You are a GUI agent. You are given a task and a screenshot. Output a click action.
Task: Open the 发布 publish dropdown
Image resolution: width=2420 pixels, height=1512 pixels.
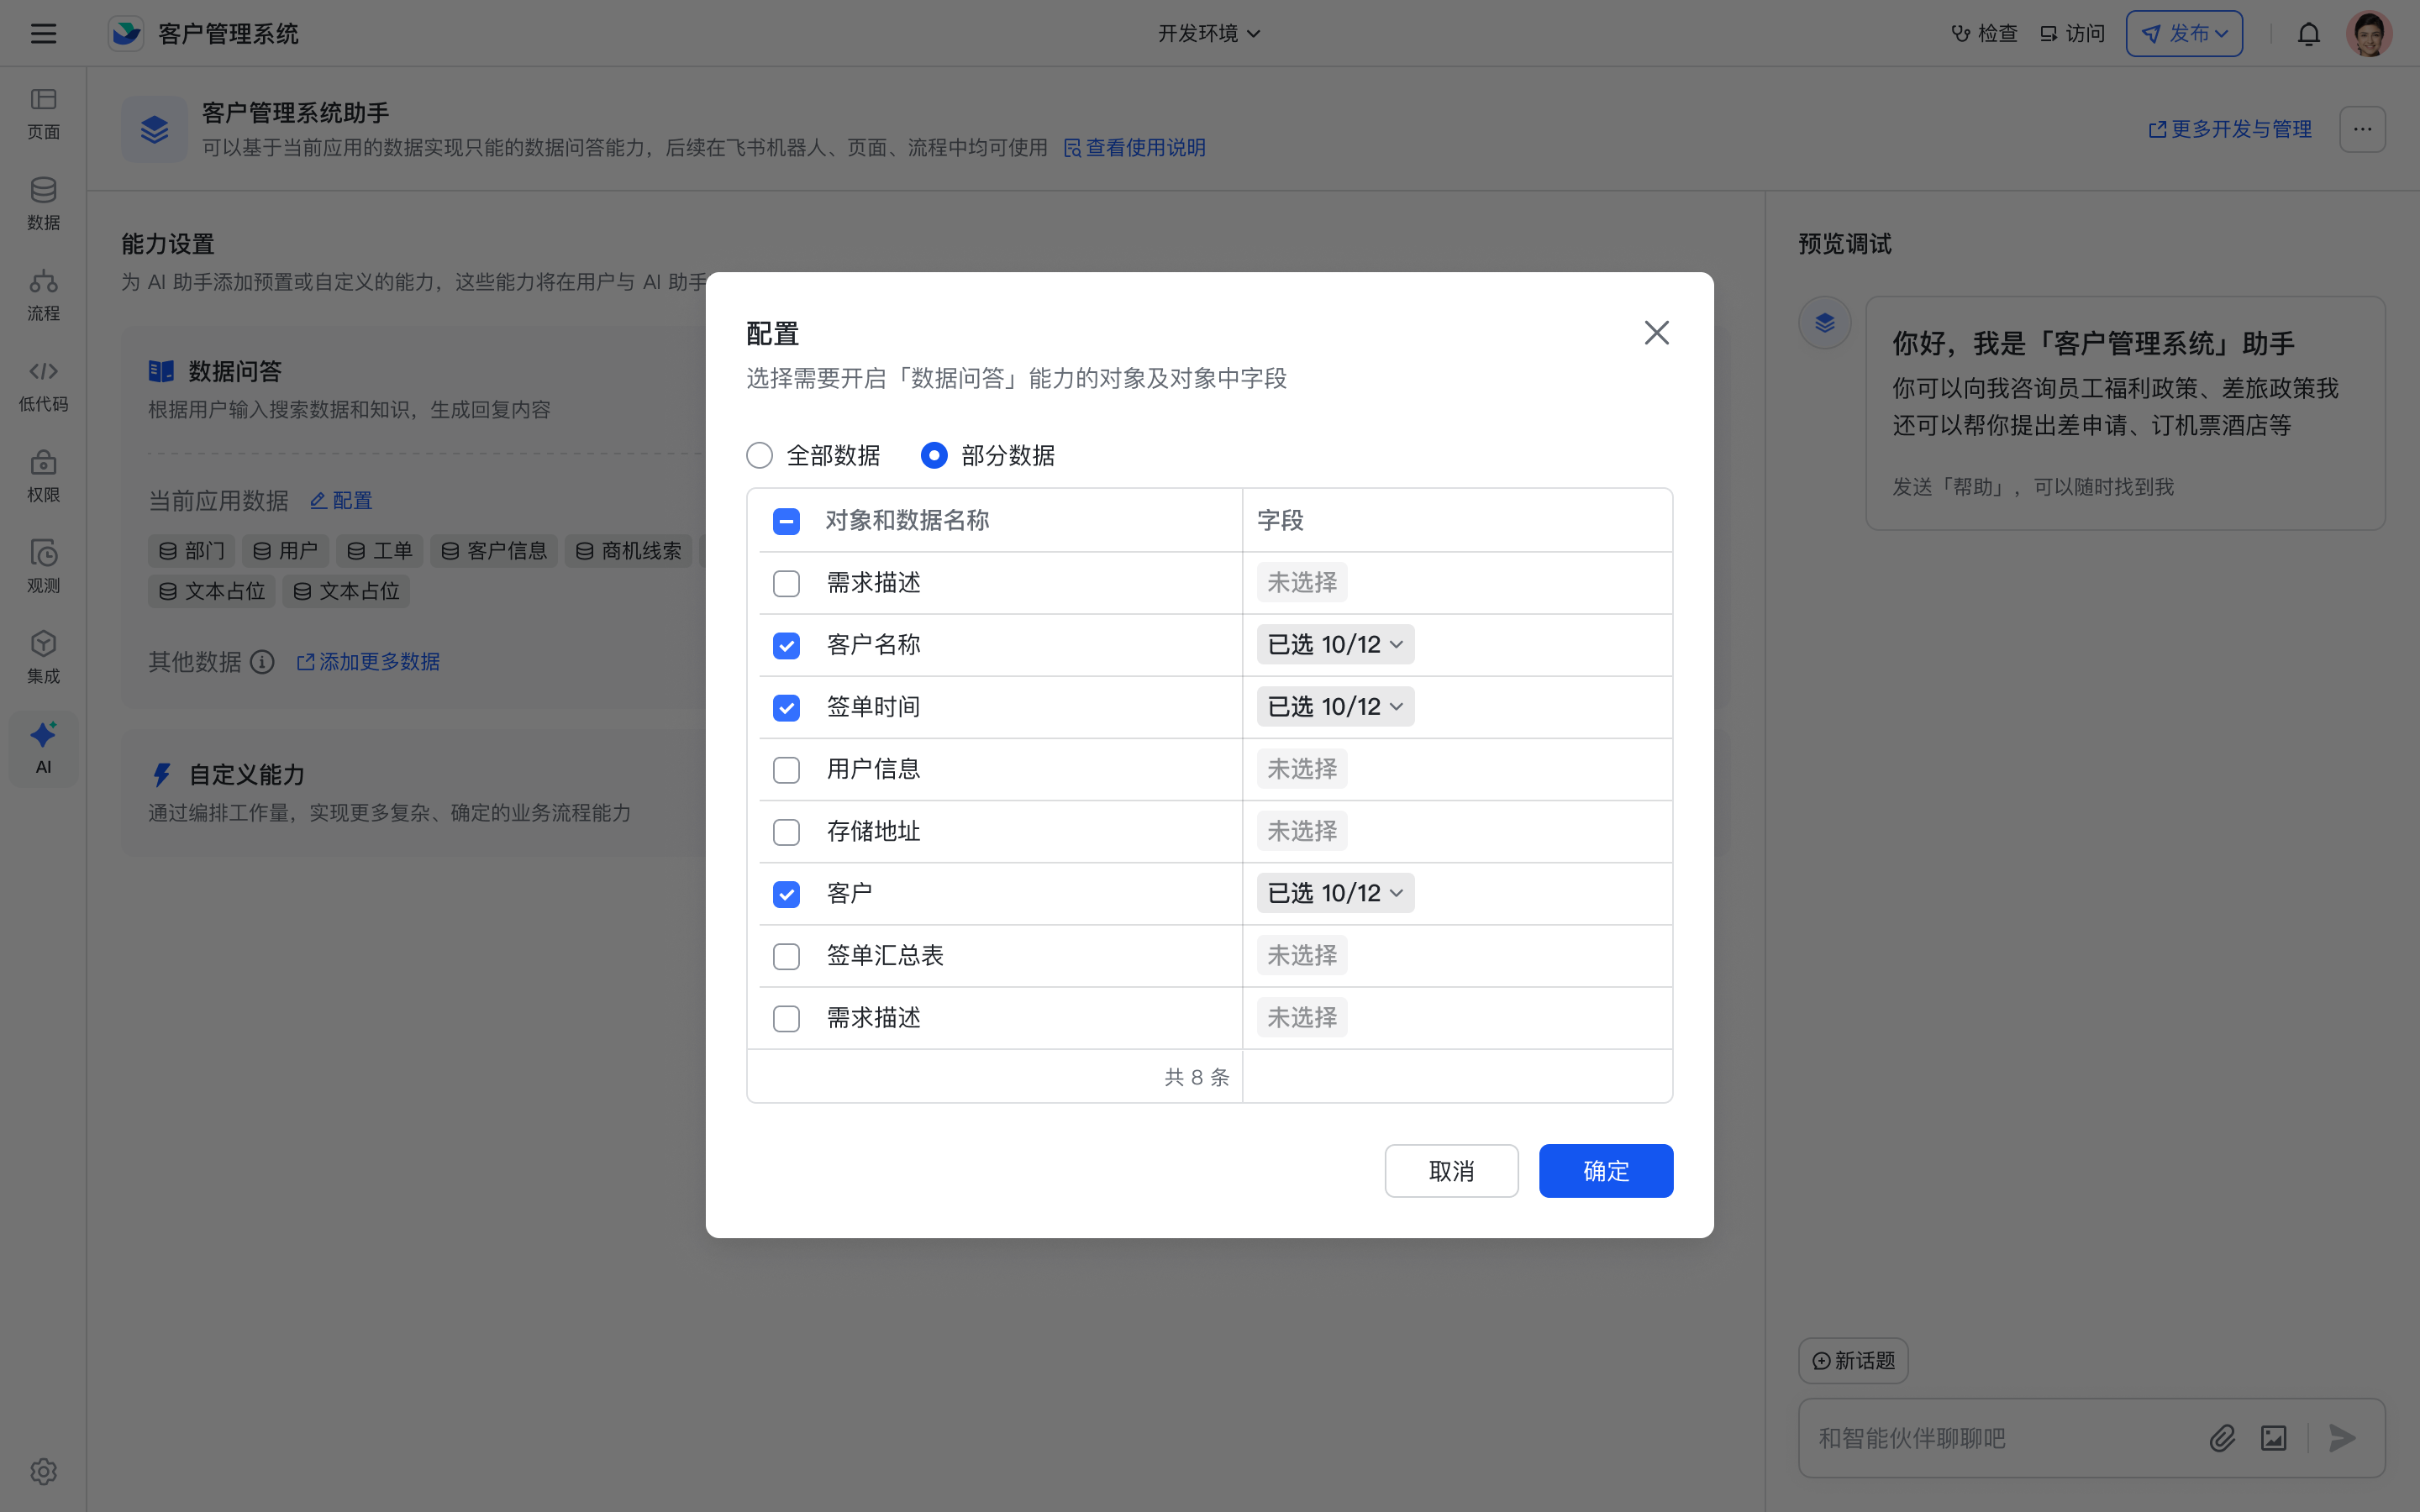click(x=2184, y=33)
